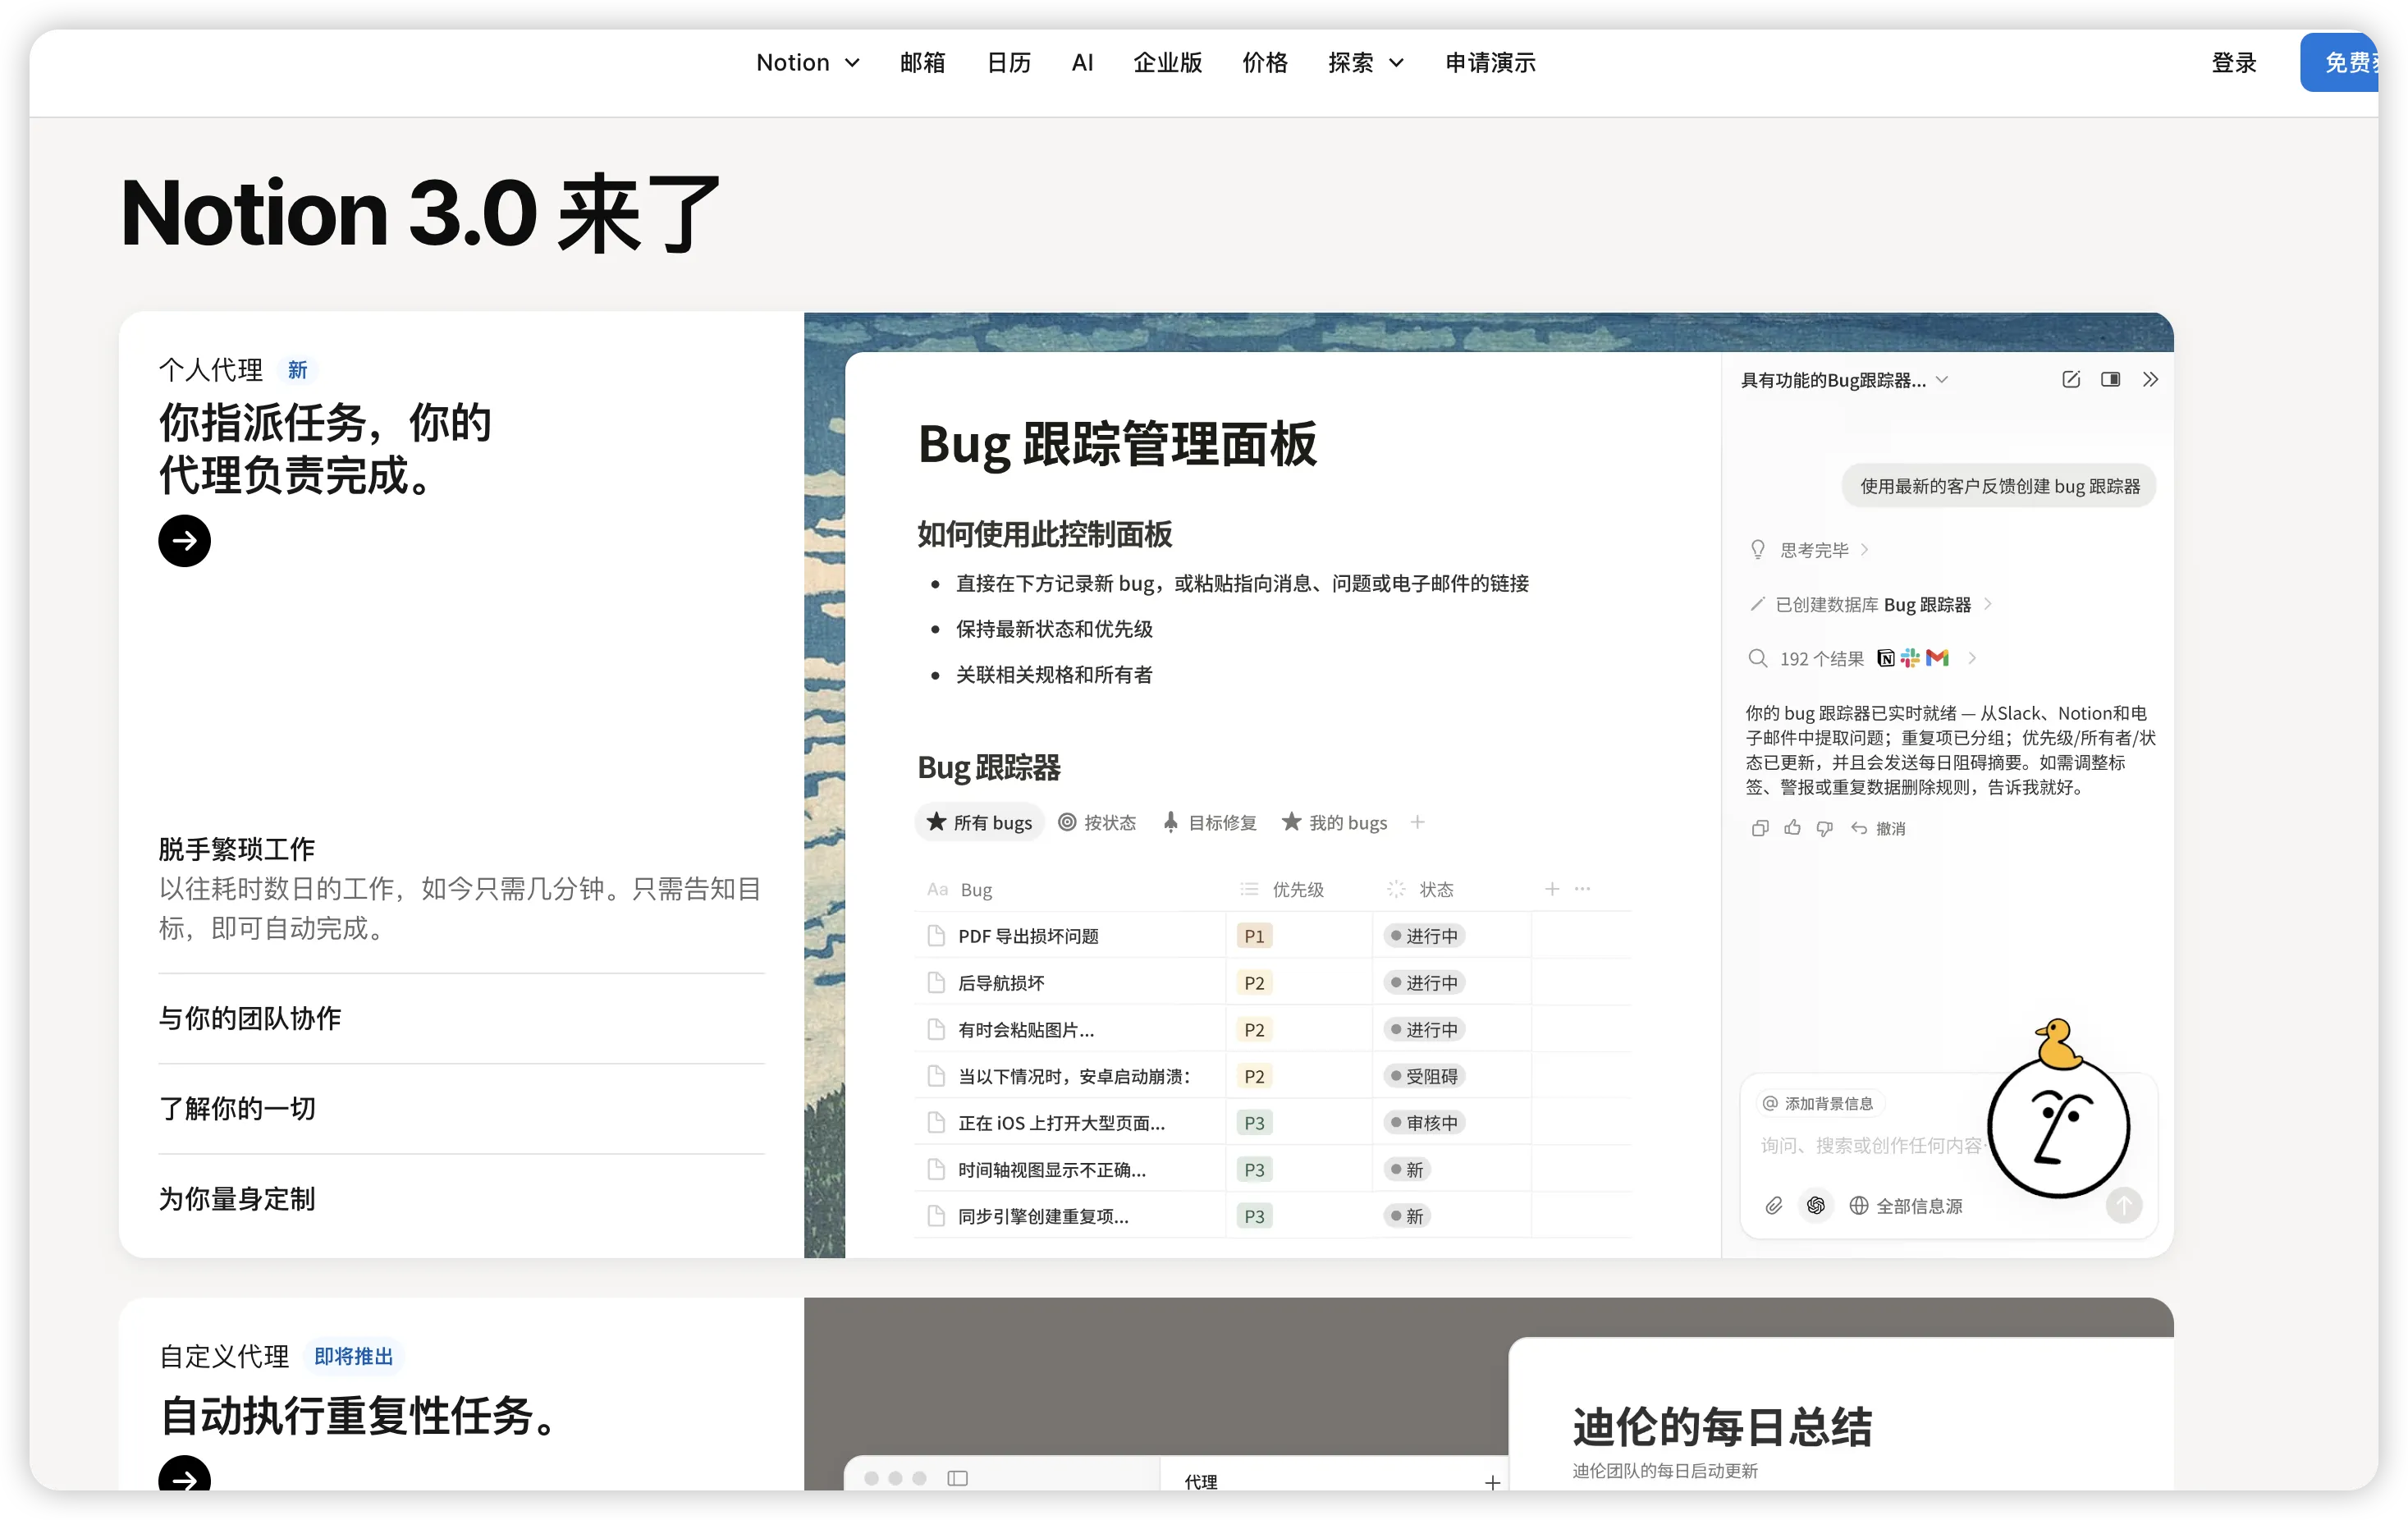Open the 探索 dropdown menu
This screenshot has width=2408, height=1520.
1365,63
